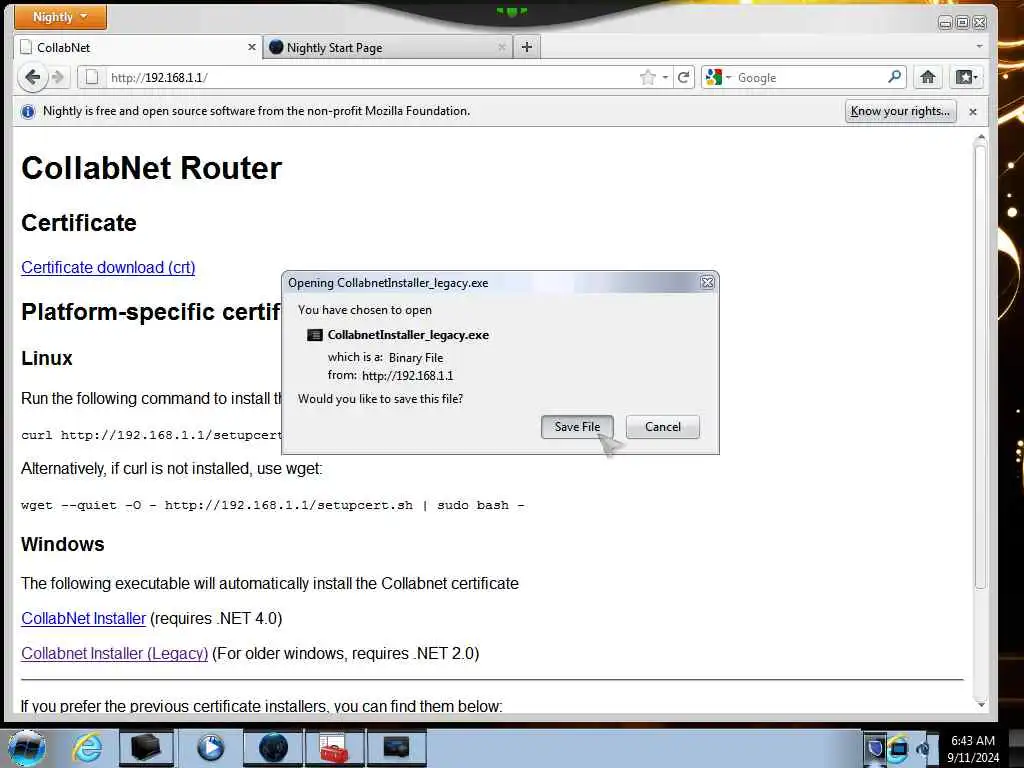This screenshot has height=768, width=1024.
Task: Click 'from: http://192.168.1.1' text in dialog
Action: point(391,376)
